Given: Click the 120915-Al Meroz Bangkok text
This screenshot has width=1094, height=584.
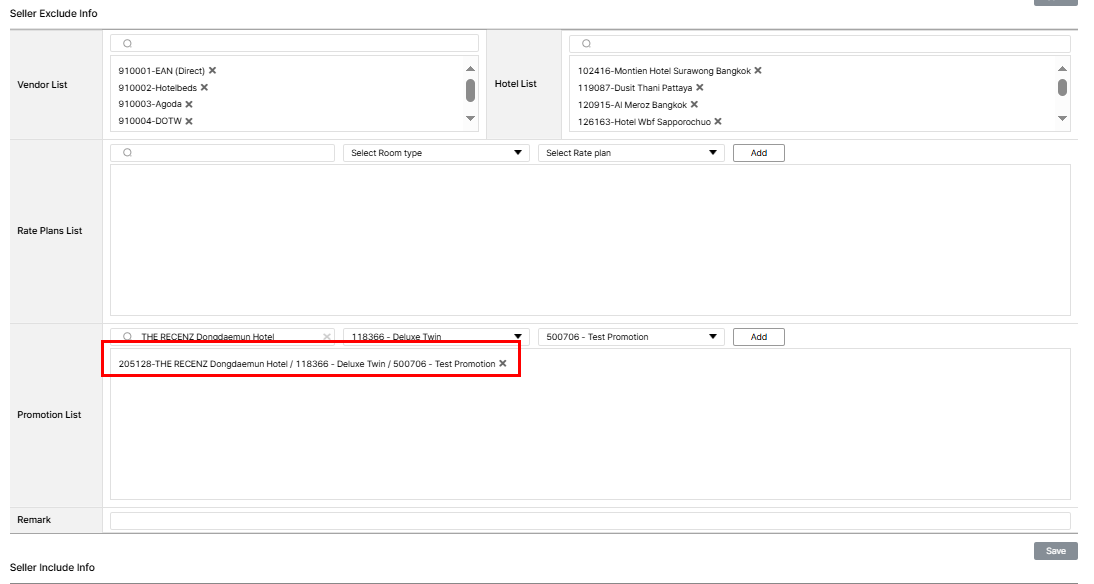Looking at the screenshot, I should (x=632, y=105).
